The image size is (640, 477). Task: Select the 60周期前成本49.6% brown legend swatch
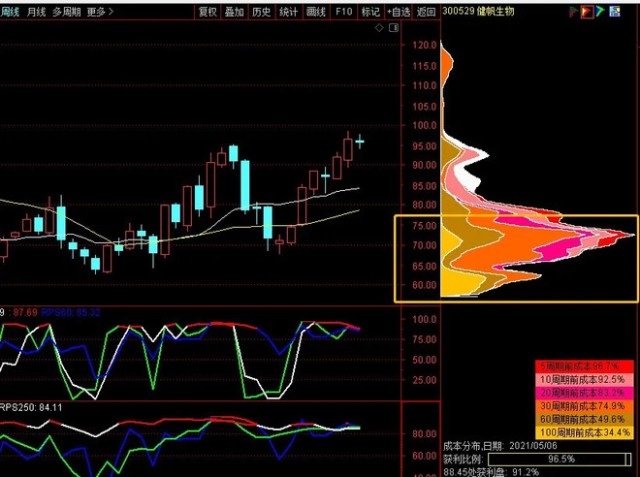tap(584, 419)
